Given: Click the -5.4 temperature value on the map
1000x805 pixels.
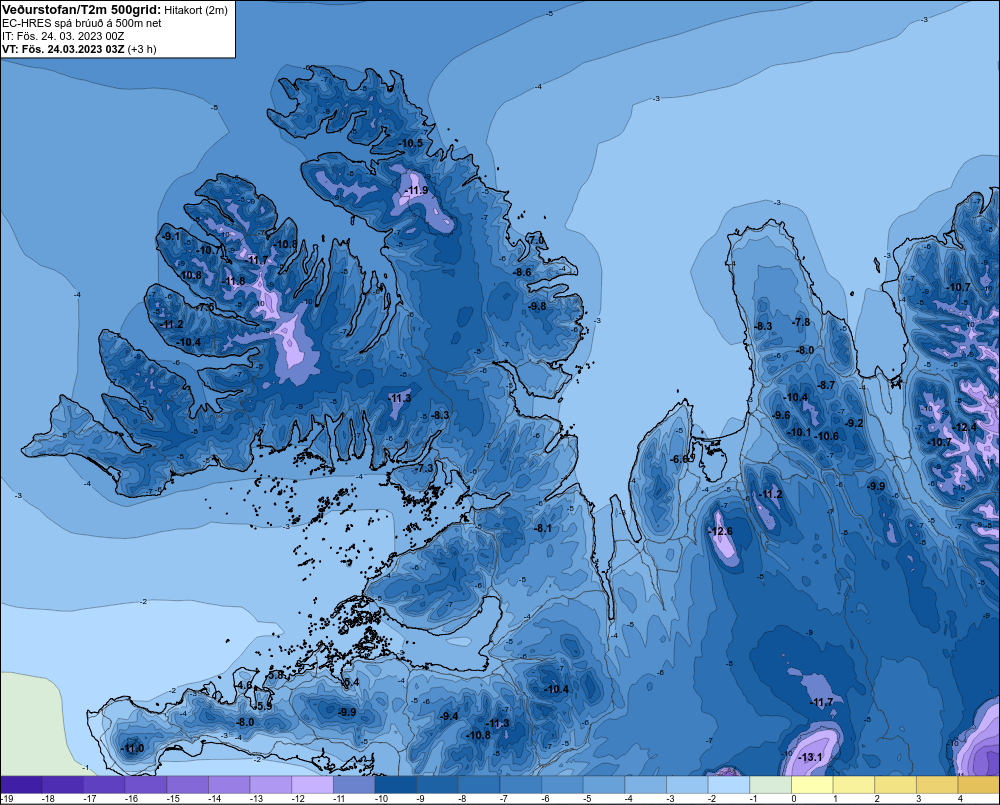Looking at the screenshot, I should click(x=351, y=683).
